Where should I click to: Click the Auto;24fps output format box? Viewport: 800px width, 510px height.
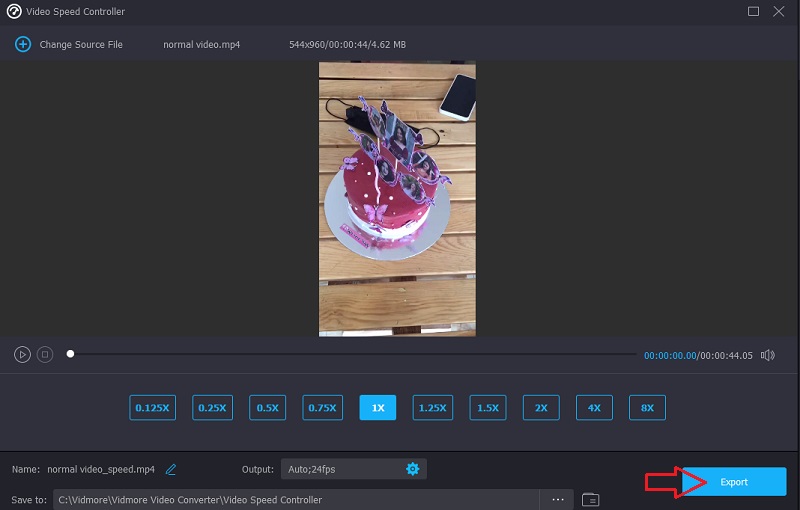point(340,469)
